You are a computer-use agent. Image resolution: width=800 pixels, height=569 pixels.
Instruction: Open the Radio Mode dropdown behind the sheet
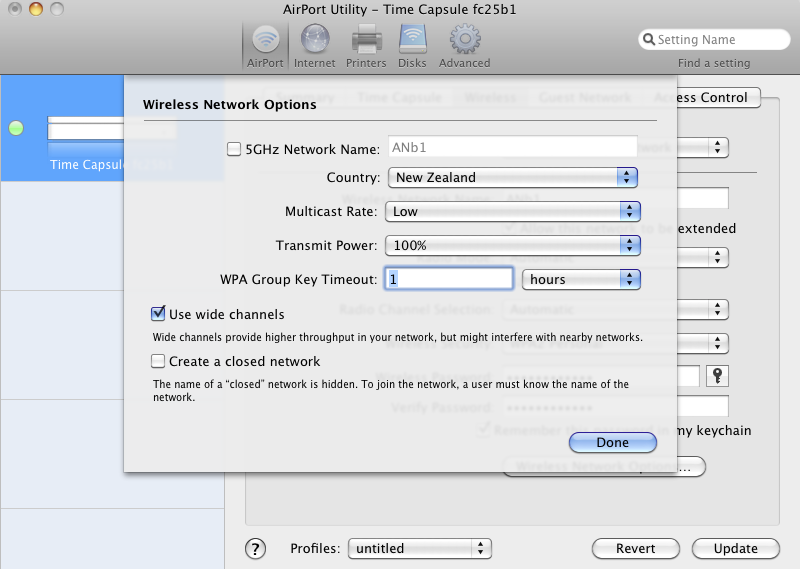pos(717,257)
